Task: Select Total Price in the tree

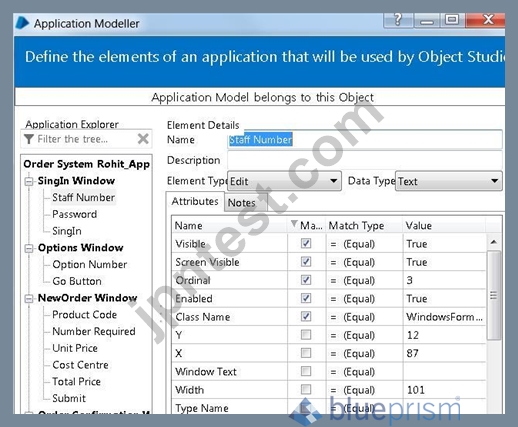Action: 76,381
